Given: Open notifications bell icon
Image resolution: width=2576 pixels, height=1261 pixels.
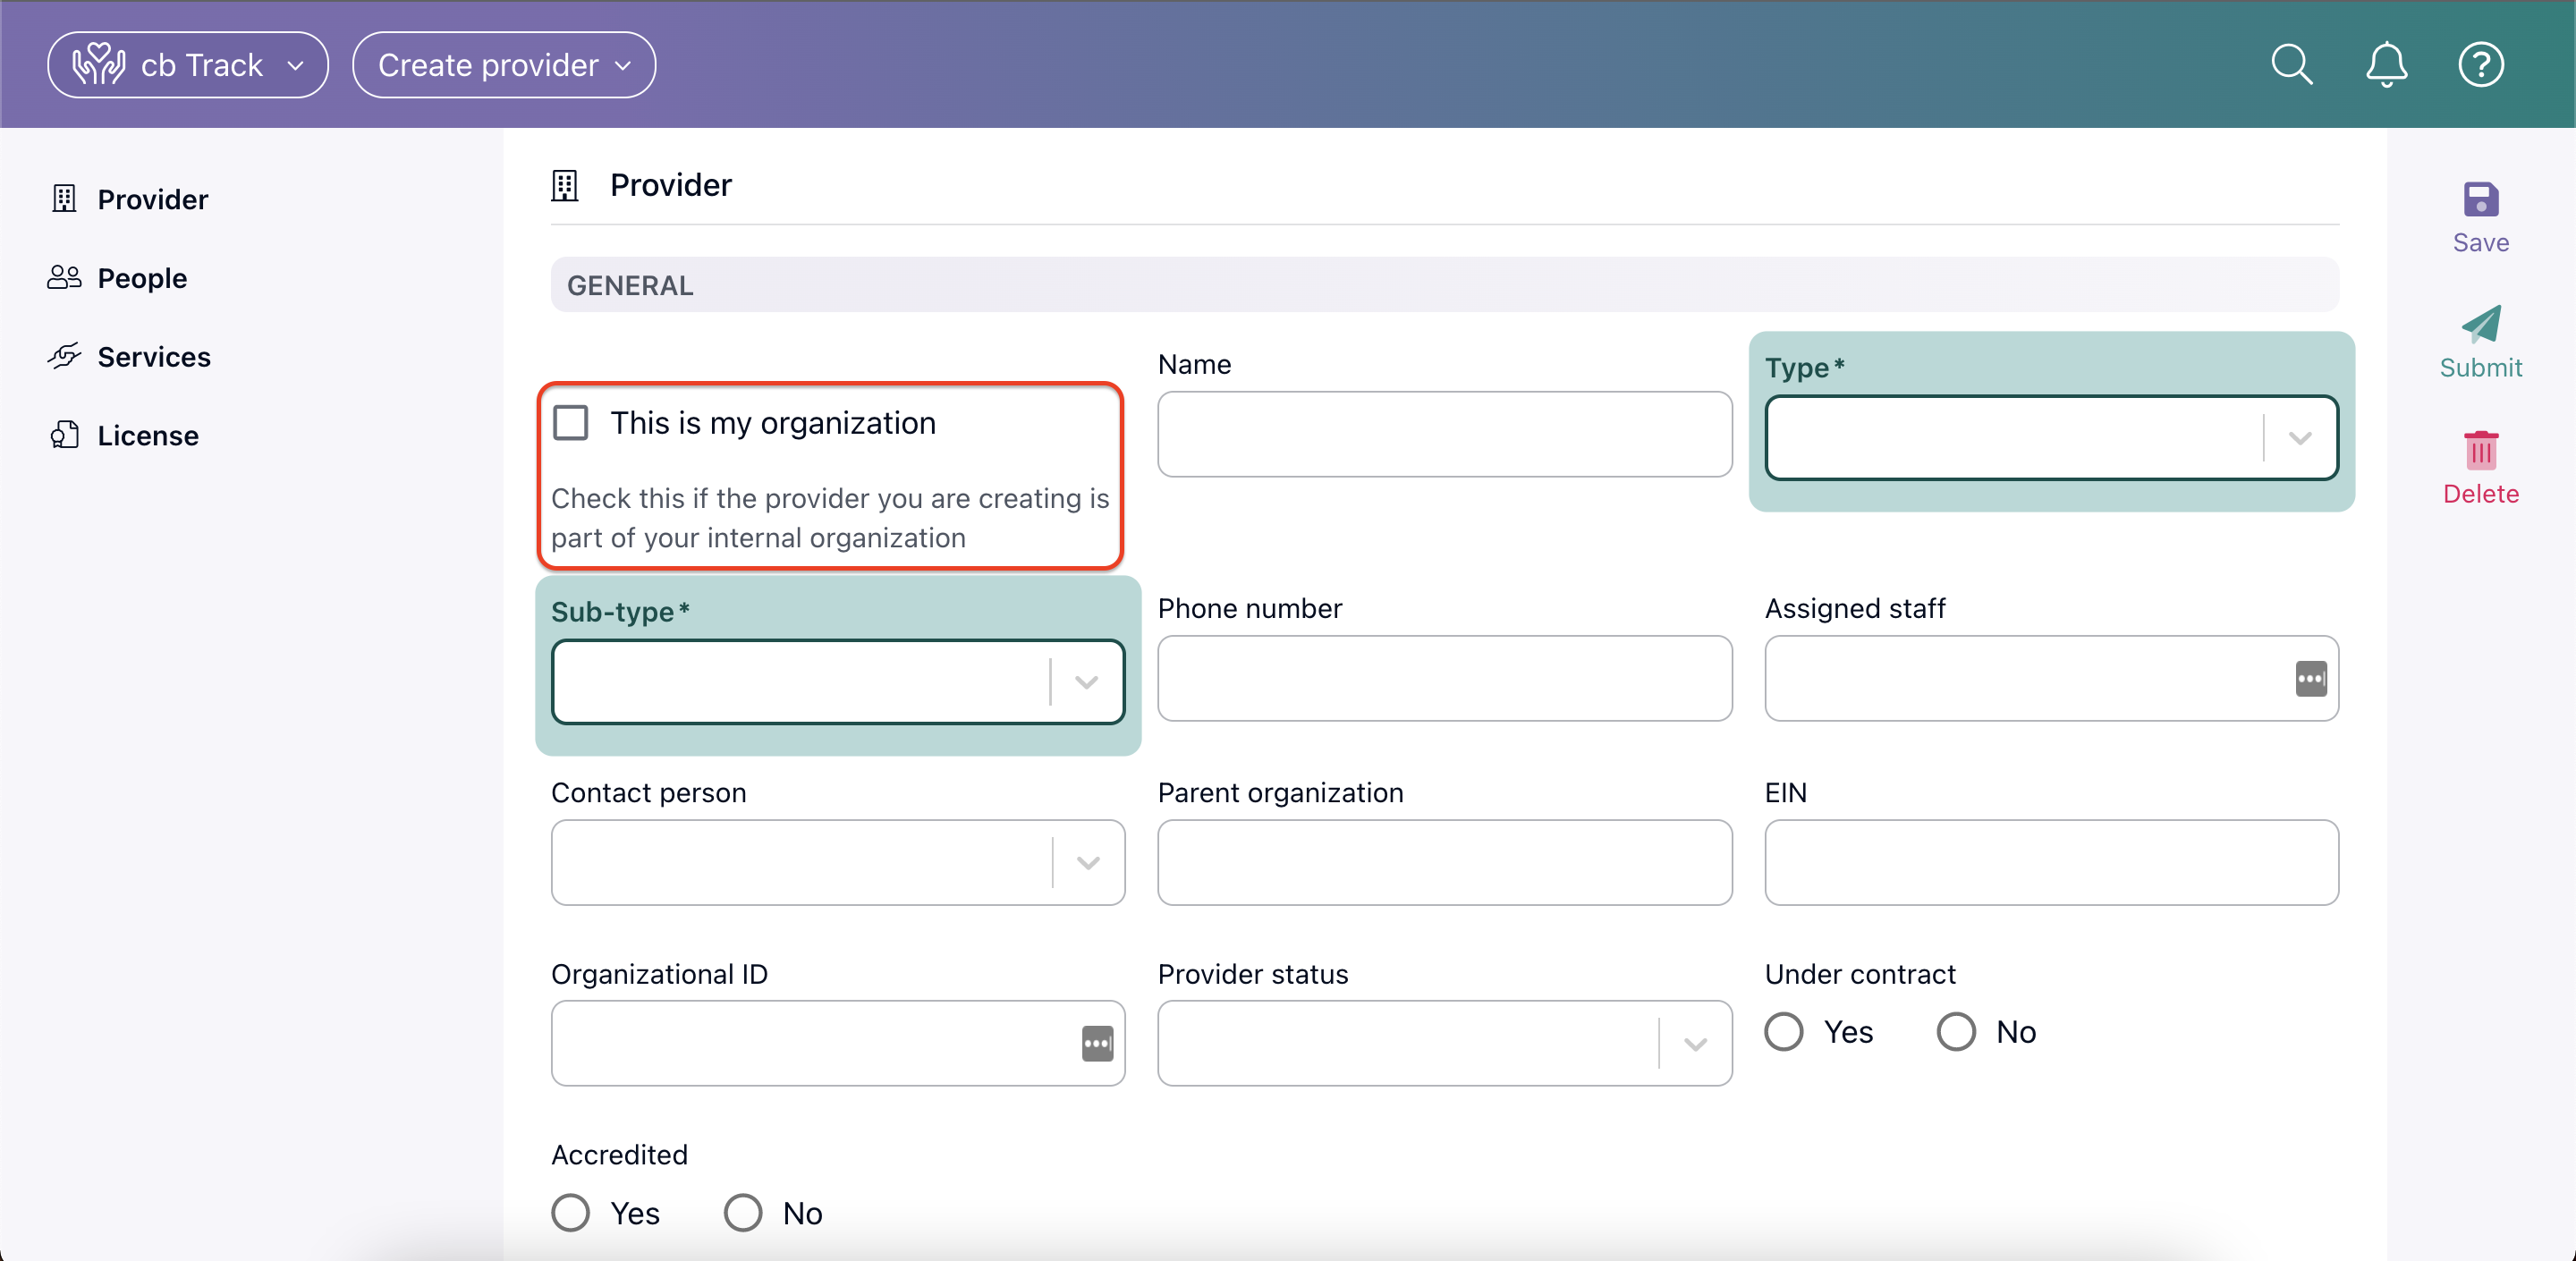Looking at the screenshot, I should click(2386, 65).
